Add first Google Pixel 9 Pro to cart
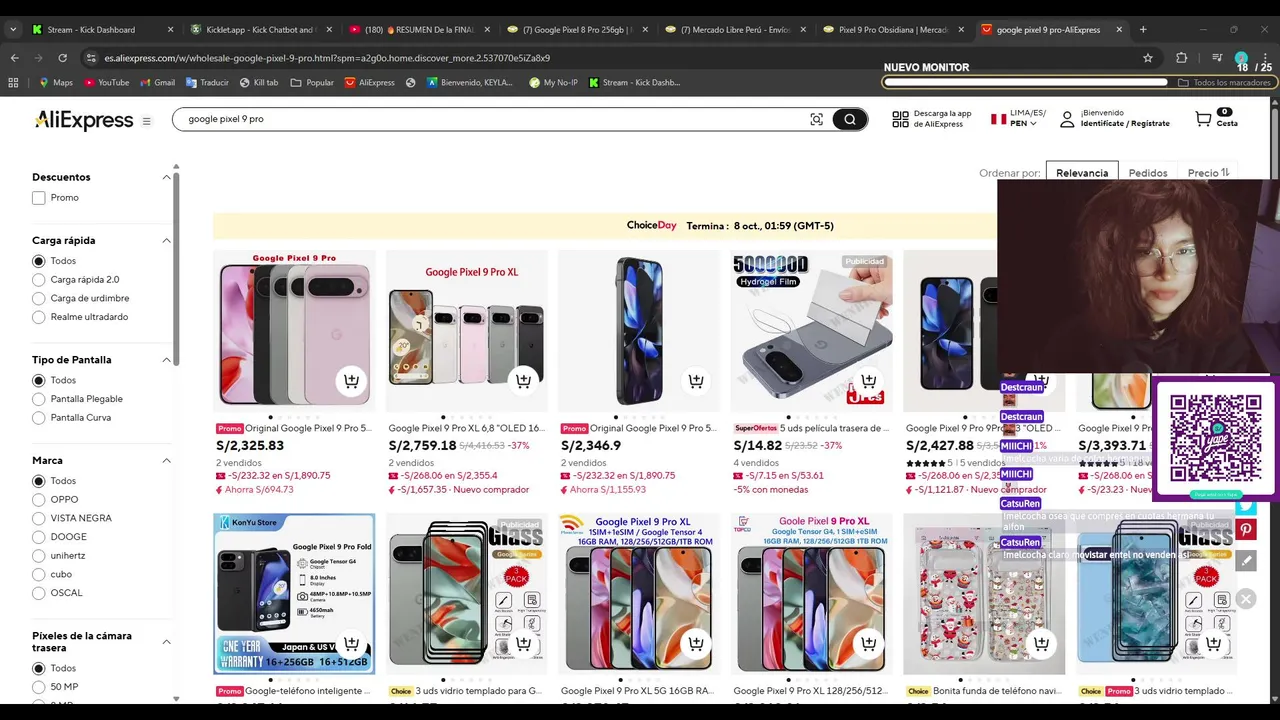Viewport: 1280px width, 720px height. (x=351, y=380)
